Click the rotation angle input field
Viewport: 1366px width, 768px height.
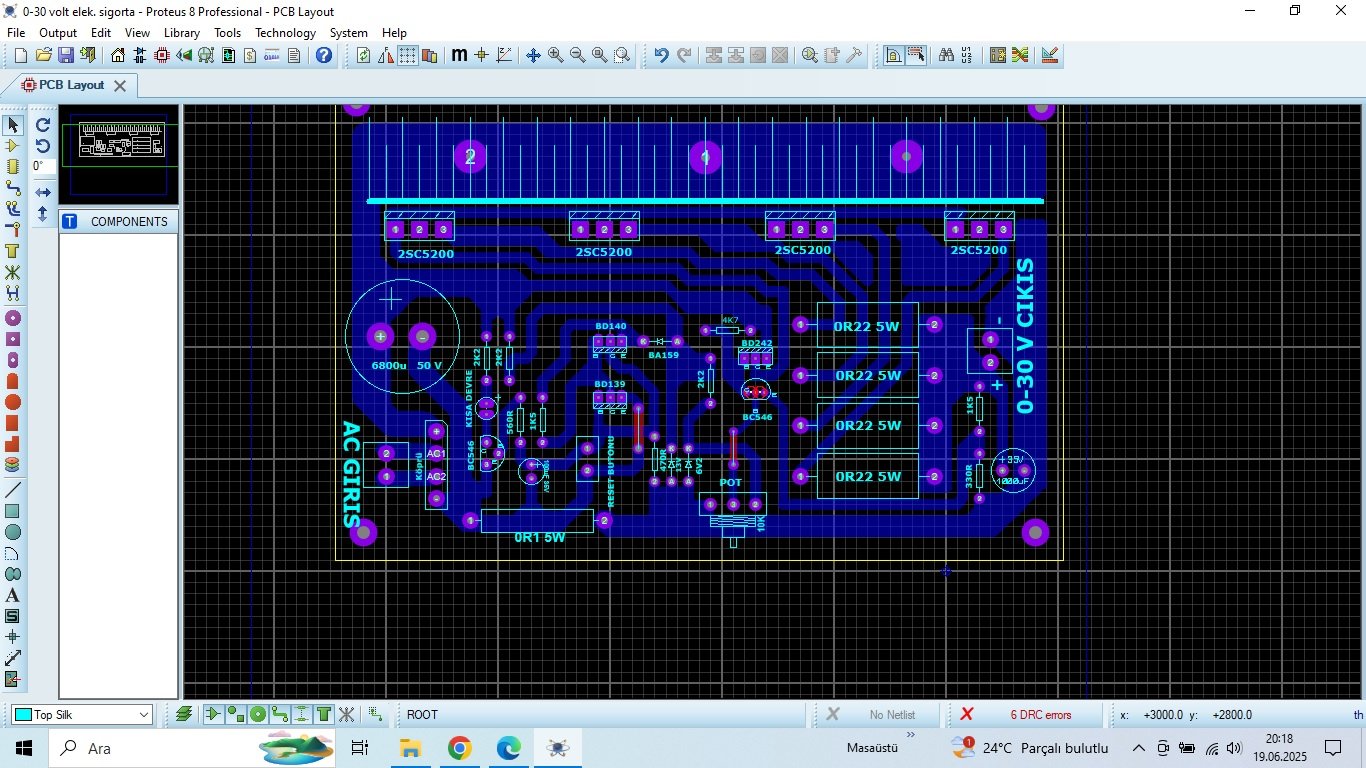pos(43,167)
